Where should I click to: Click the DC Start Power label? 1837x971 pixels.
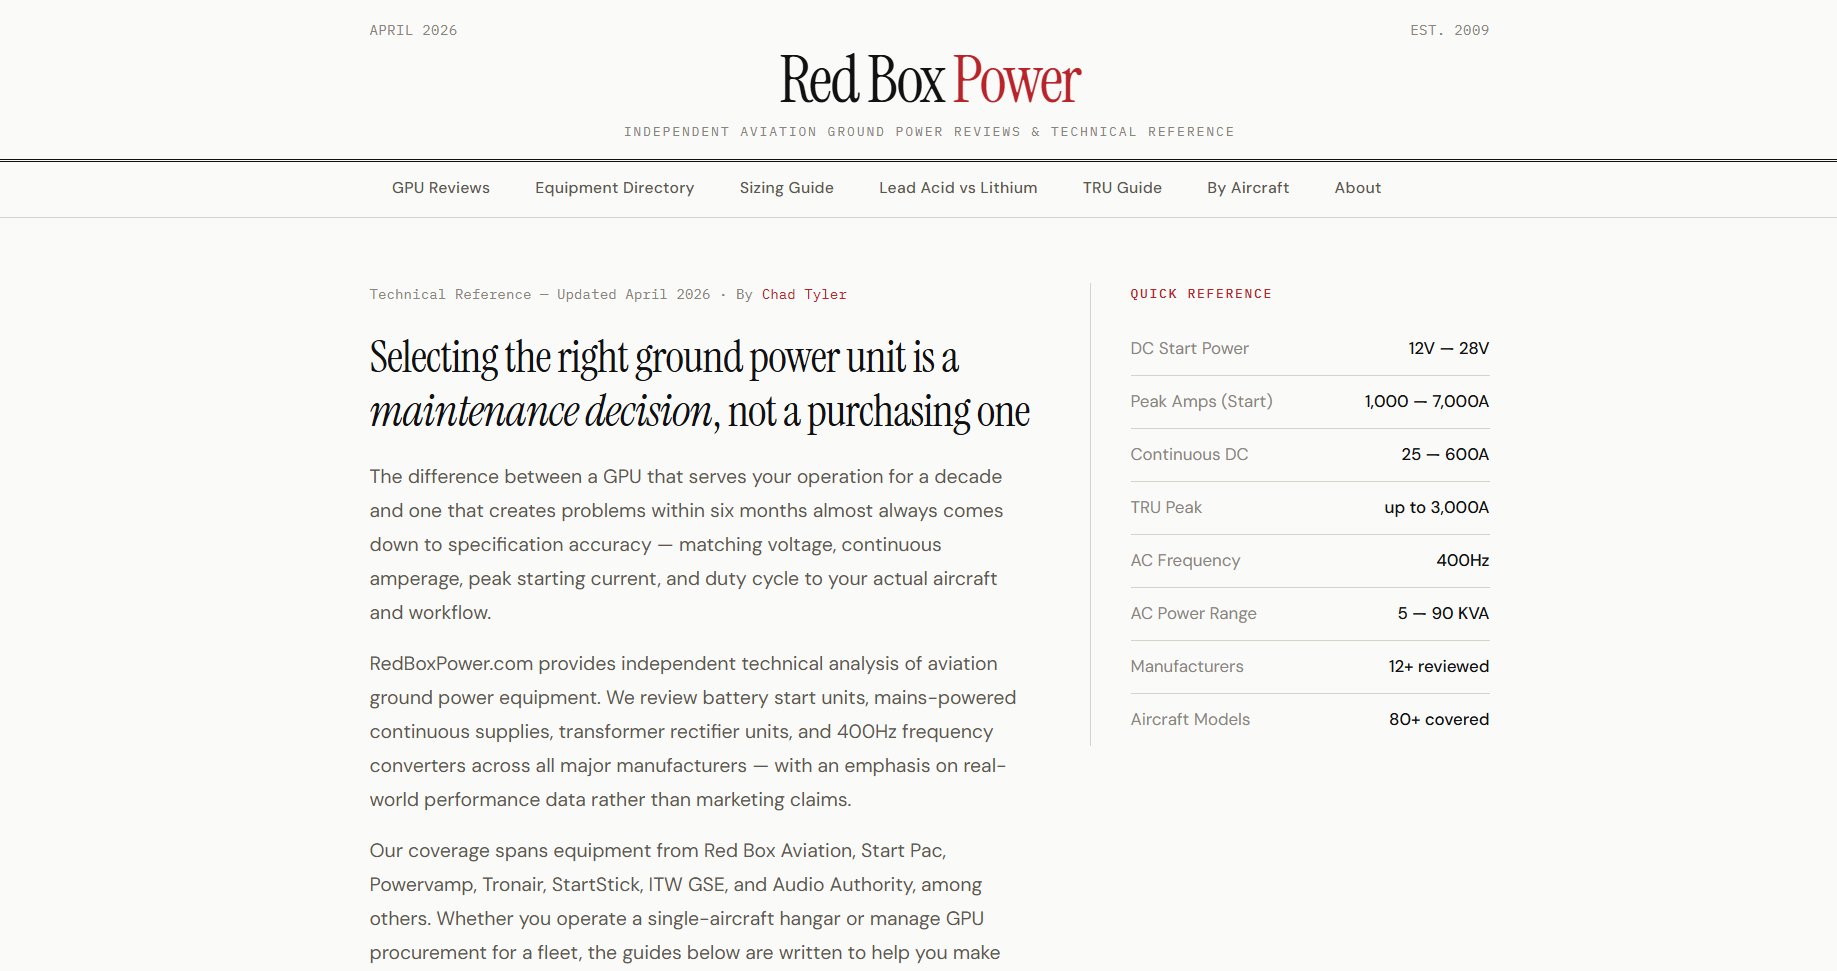point(1189,348)
